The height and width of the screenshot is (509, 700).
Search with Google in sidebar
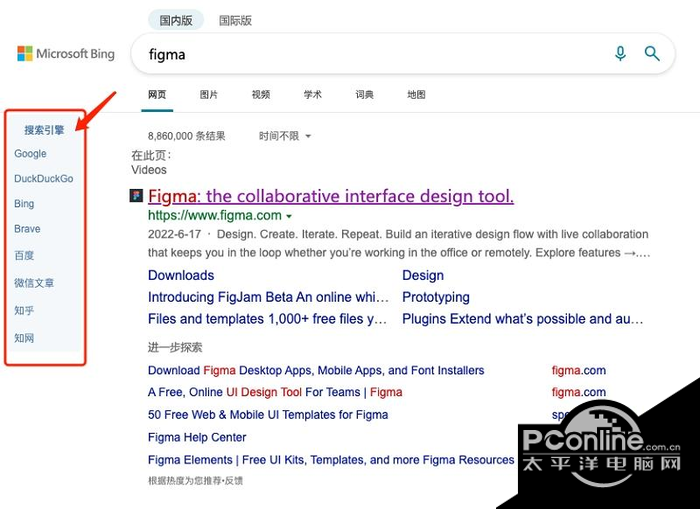coord(30,154)
